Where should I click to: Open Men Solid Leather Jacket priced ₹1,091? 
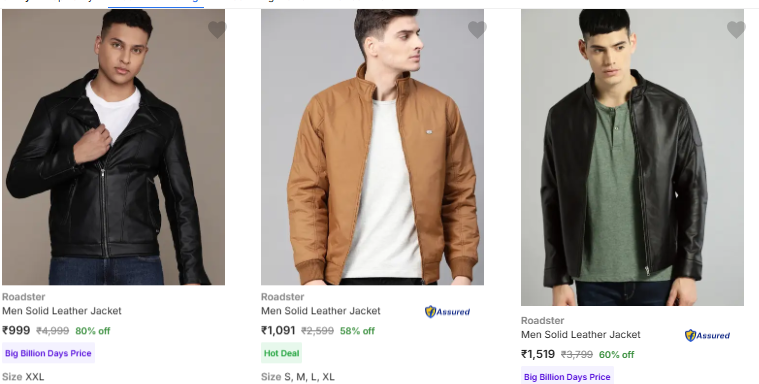click(x=320, y=311)
